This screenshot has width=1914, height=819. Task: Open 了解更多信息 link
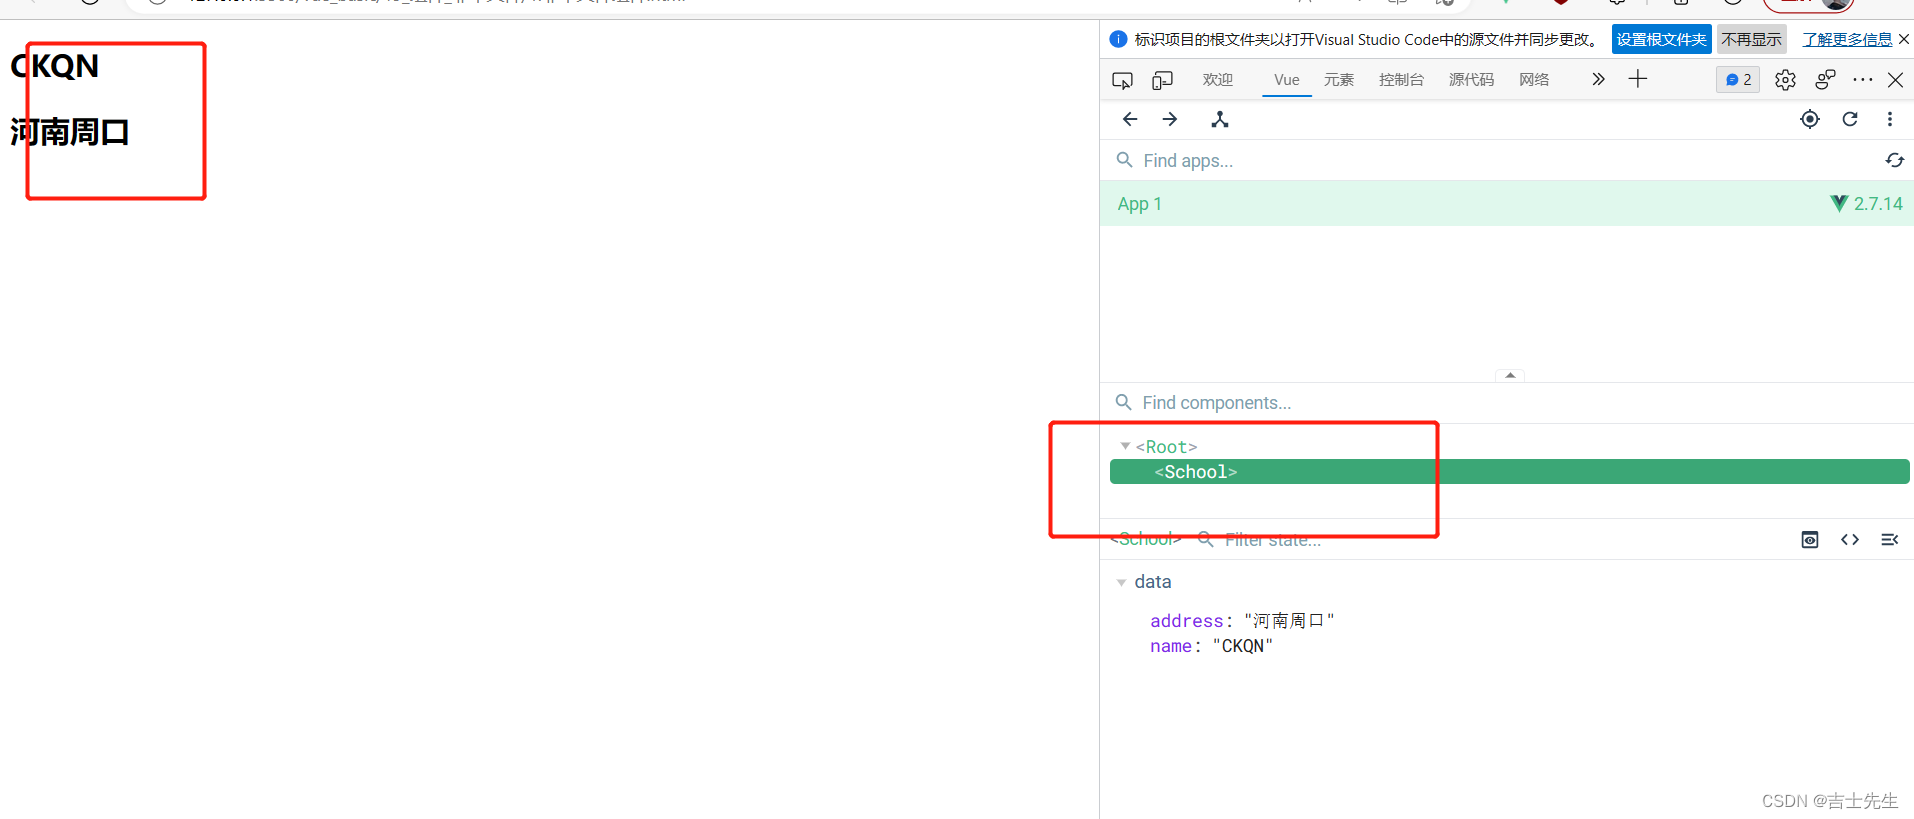coord(1847,40)
